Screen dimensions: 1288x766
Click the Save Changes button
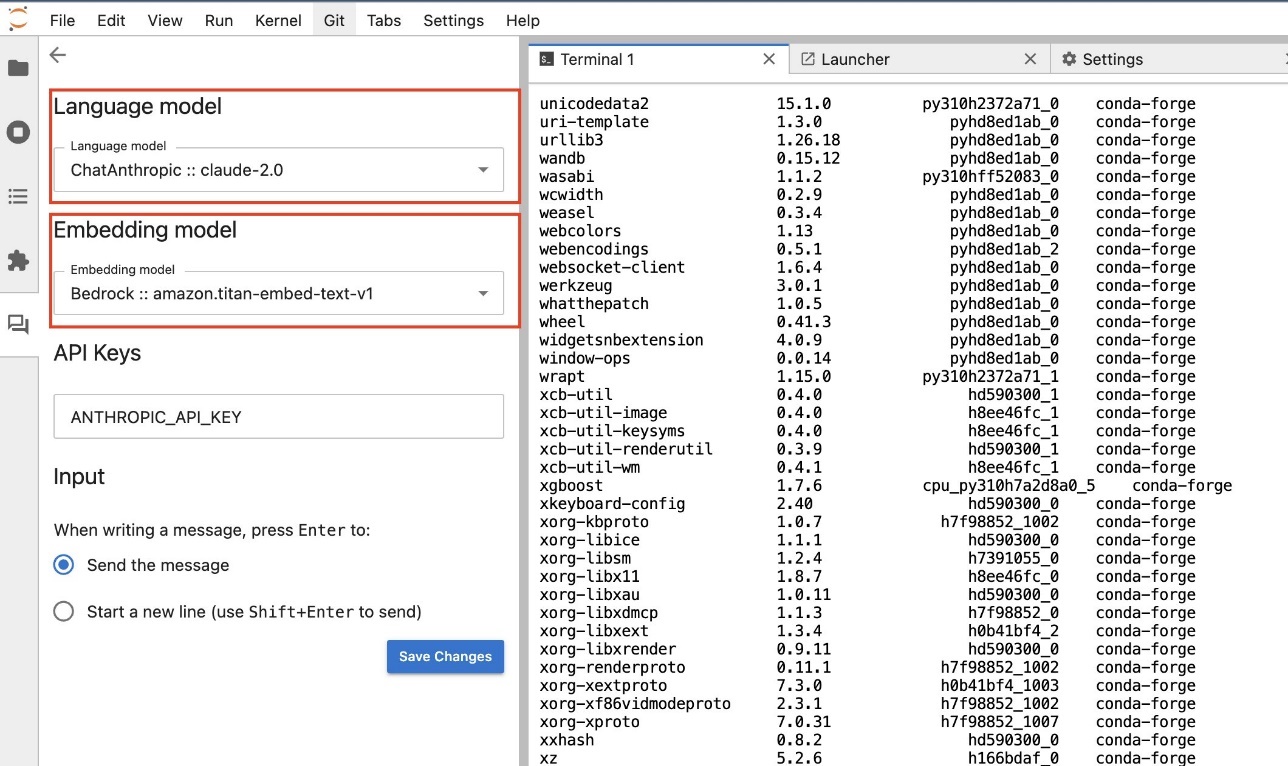(x=445, y=656)
